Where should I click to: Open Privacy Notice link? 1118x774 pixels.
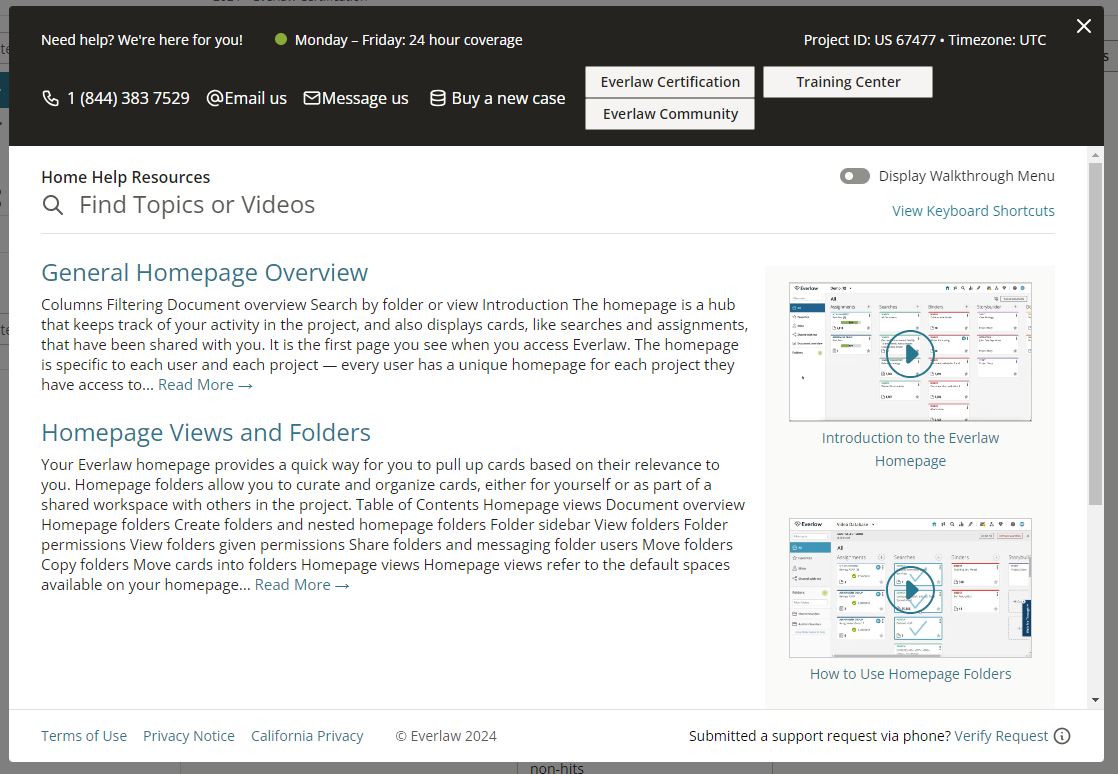tap(189, 736)
